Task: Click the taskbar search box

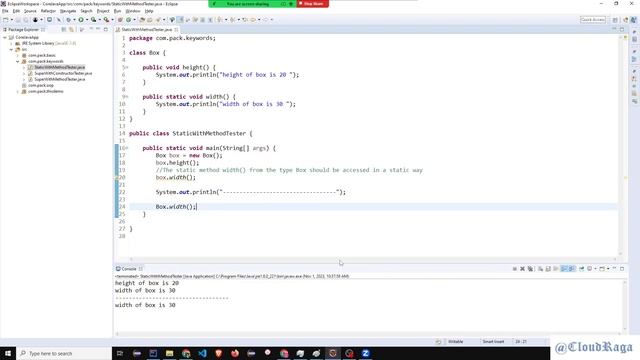Action: [64, 353]
